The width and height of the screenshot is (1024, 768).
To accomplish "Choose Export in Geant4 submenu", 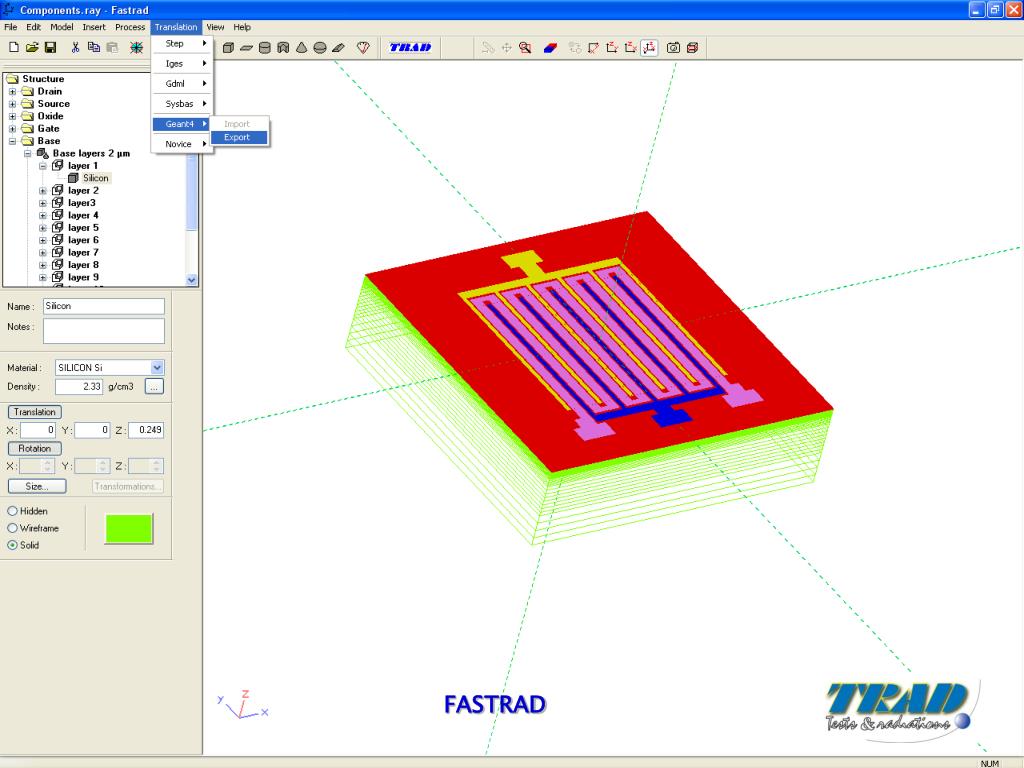I will click(x=239, y=137).
